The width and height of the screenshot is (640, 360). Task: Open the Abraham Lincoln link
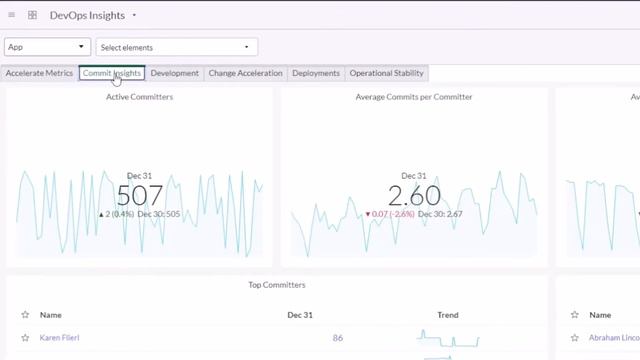point(614,338)
